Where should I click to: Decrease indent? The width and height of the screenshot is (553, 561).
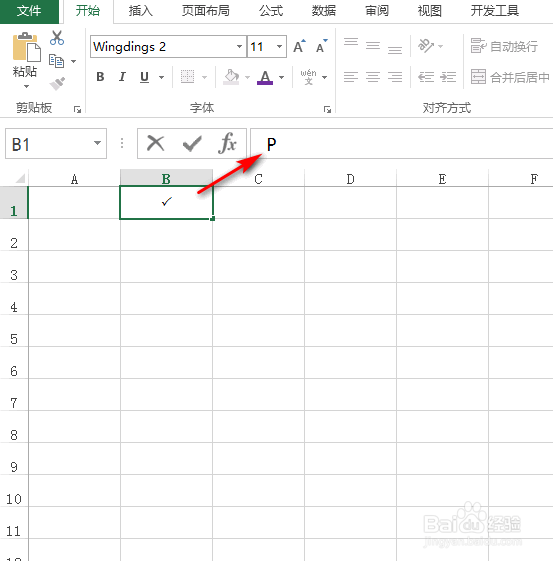click(x=426, y=77)
